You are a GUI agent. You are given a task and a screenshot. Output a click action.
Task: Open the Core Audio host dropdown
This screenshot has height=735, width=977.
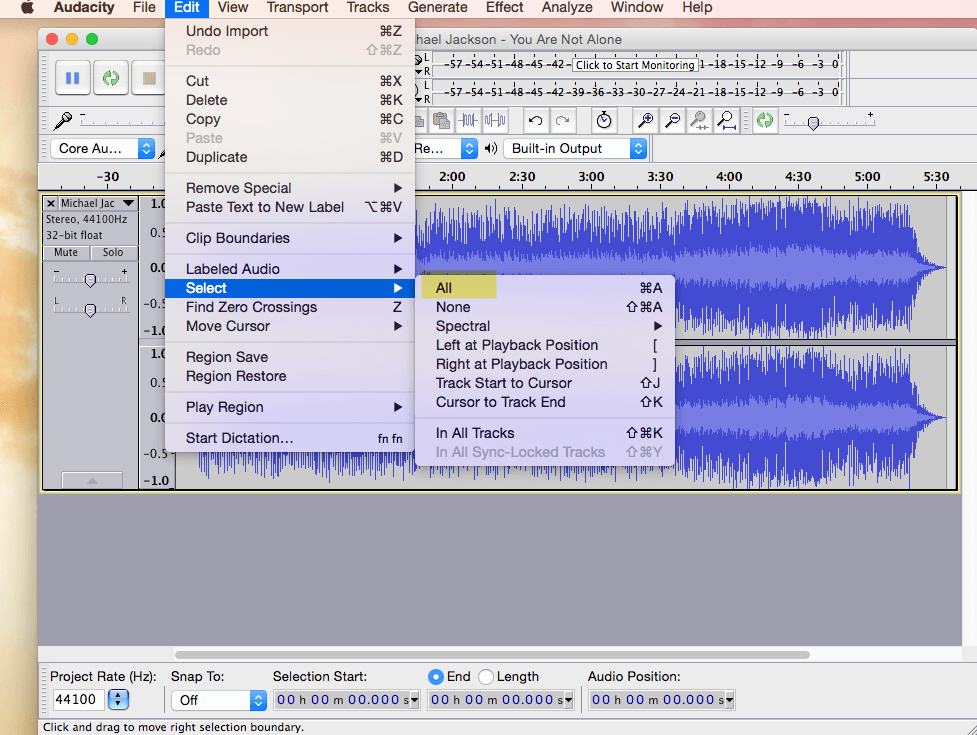coord(103,148)
